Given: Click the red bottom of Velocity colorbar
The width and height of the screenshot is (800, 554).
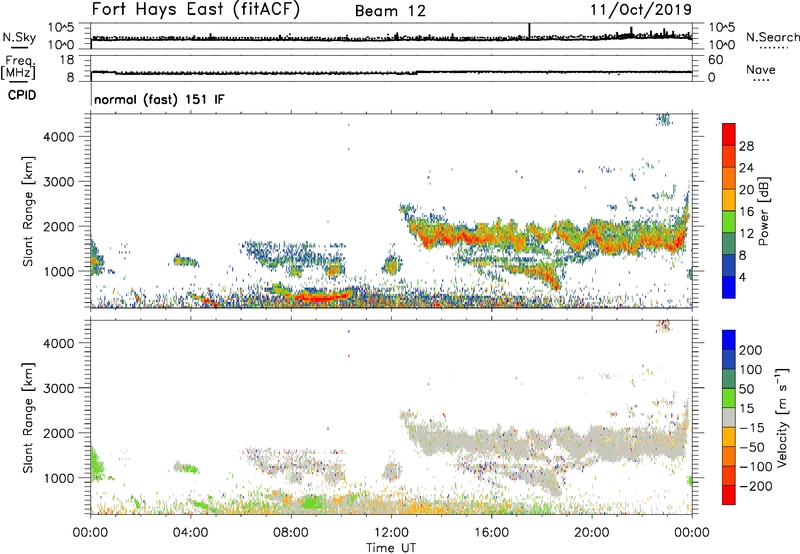Looking at the screenshot, I should (x=729, y=495).
